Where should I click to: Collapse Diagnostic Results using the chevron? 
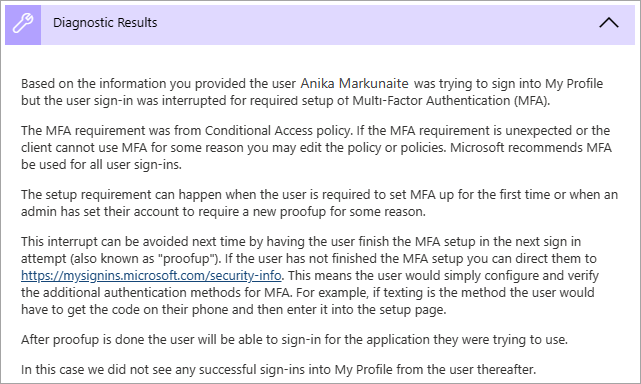tap(609, 23)
